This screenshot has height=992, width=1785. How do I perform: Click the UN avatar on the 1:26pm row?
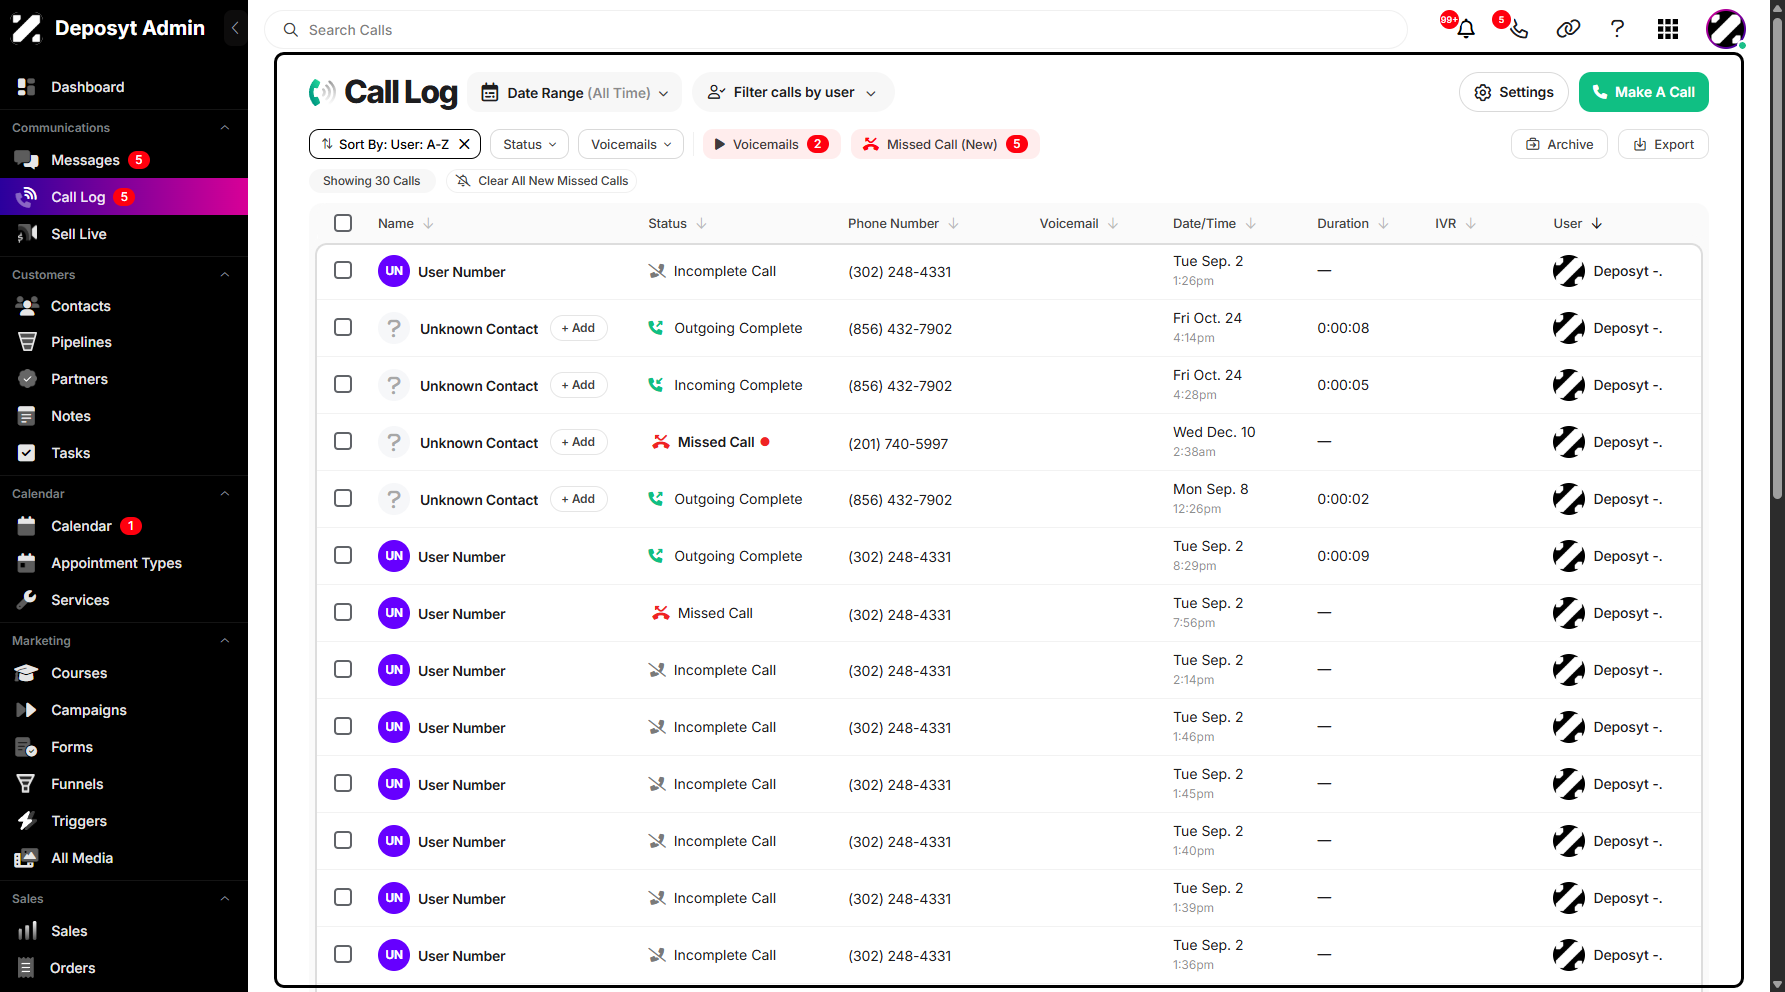click(394, 271)
